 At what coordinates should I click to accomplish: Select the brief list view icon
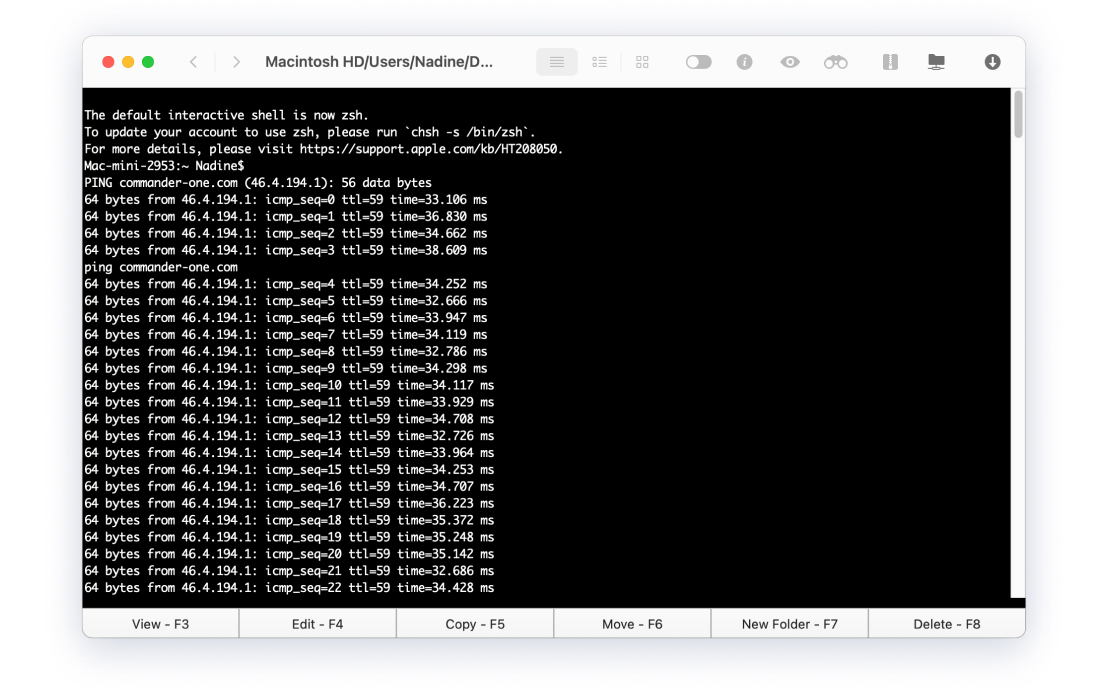pyautogui.click(x=599, y=61)
